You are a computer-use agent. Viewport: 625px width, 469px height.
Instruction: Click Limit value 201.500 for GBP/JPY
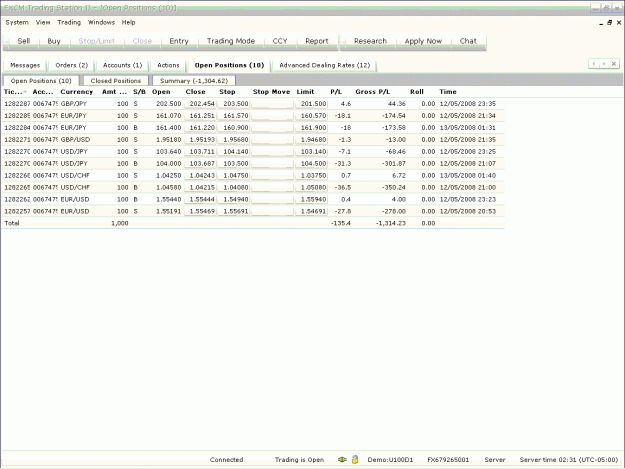click(x=312, y=104)
